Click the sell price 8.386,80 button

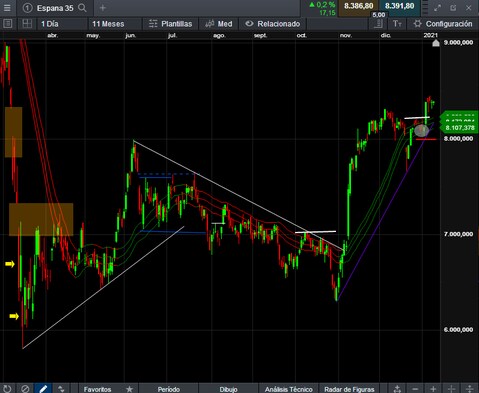tap(358, 6)
